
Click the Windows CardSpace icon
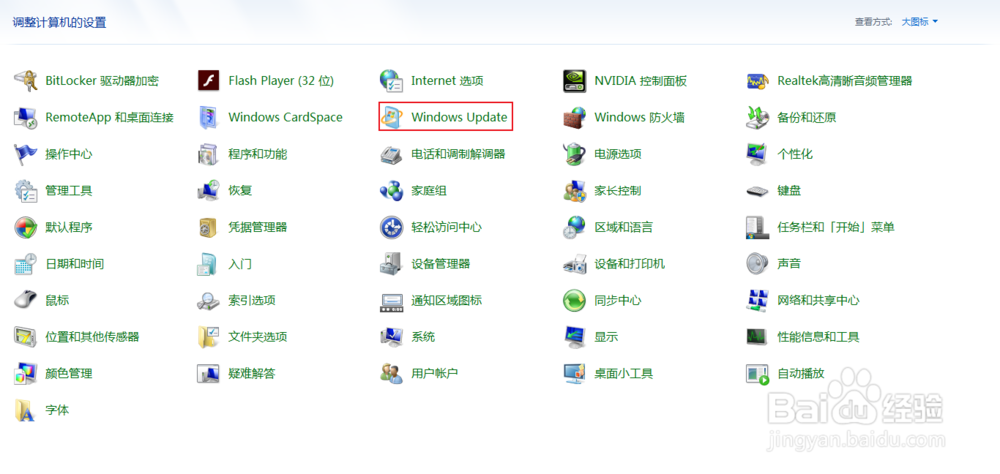click(x=209, y=117)
